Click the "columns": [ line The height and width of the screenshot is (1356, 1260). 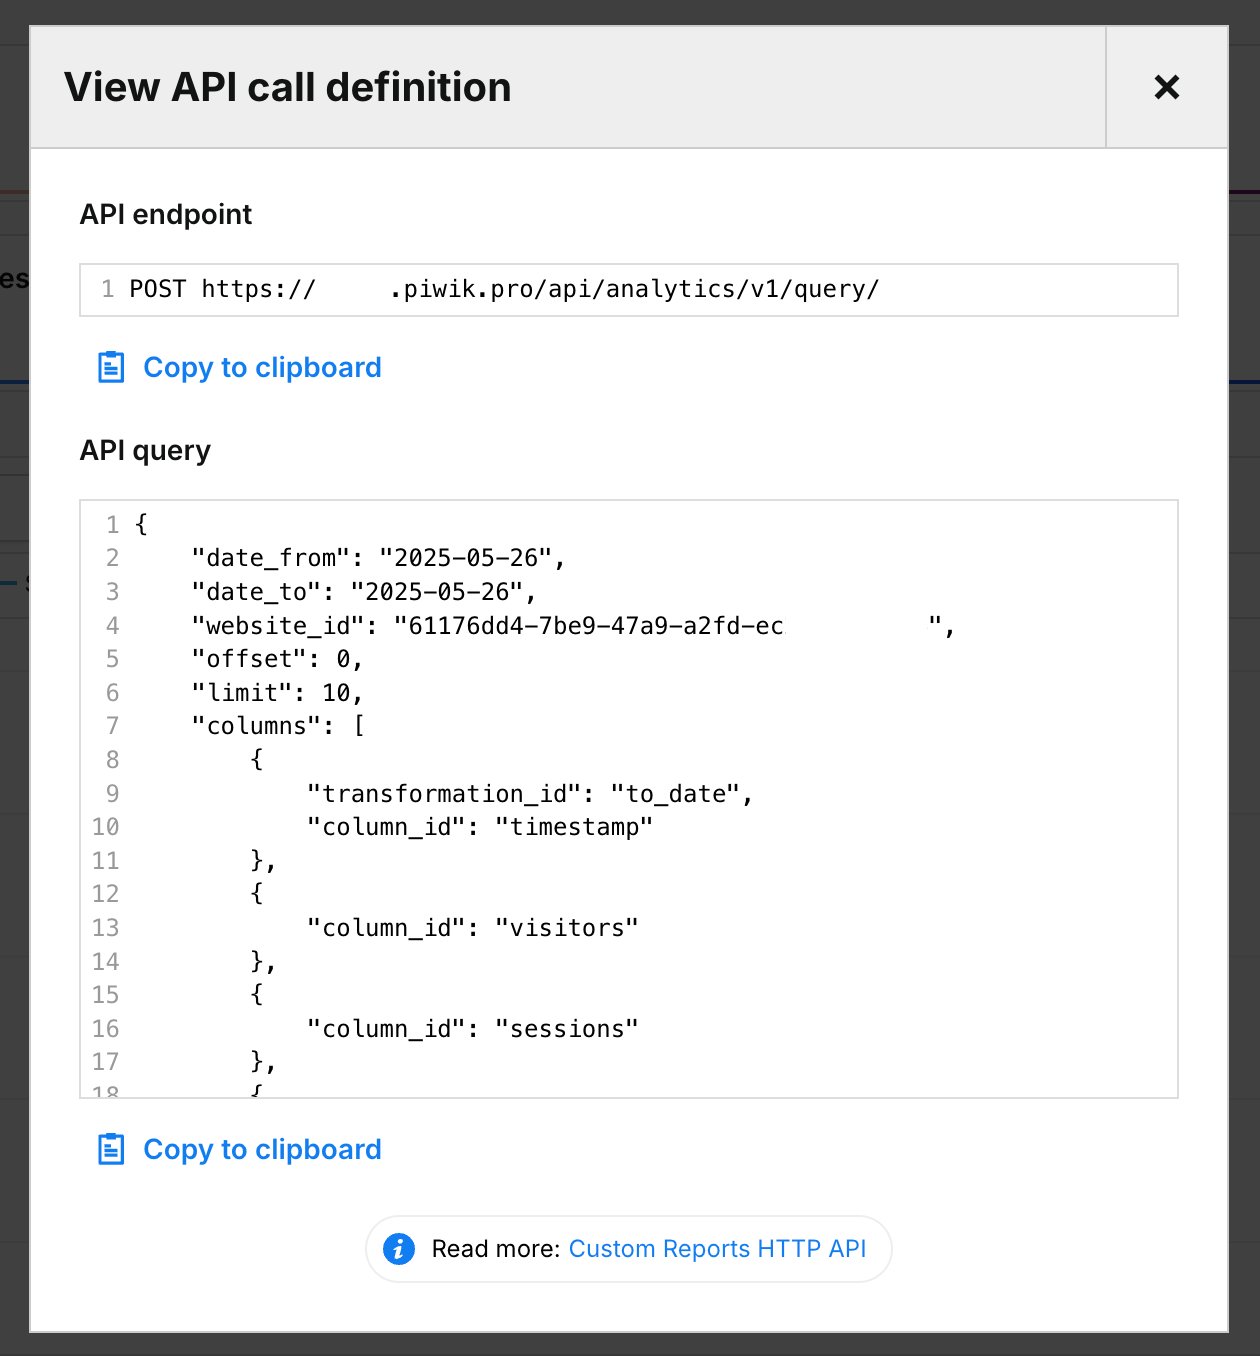(279, 726)
